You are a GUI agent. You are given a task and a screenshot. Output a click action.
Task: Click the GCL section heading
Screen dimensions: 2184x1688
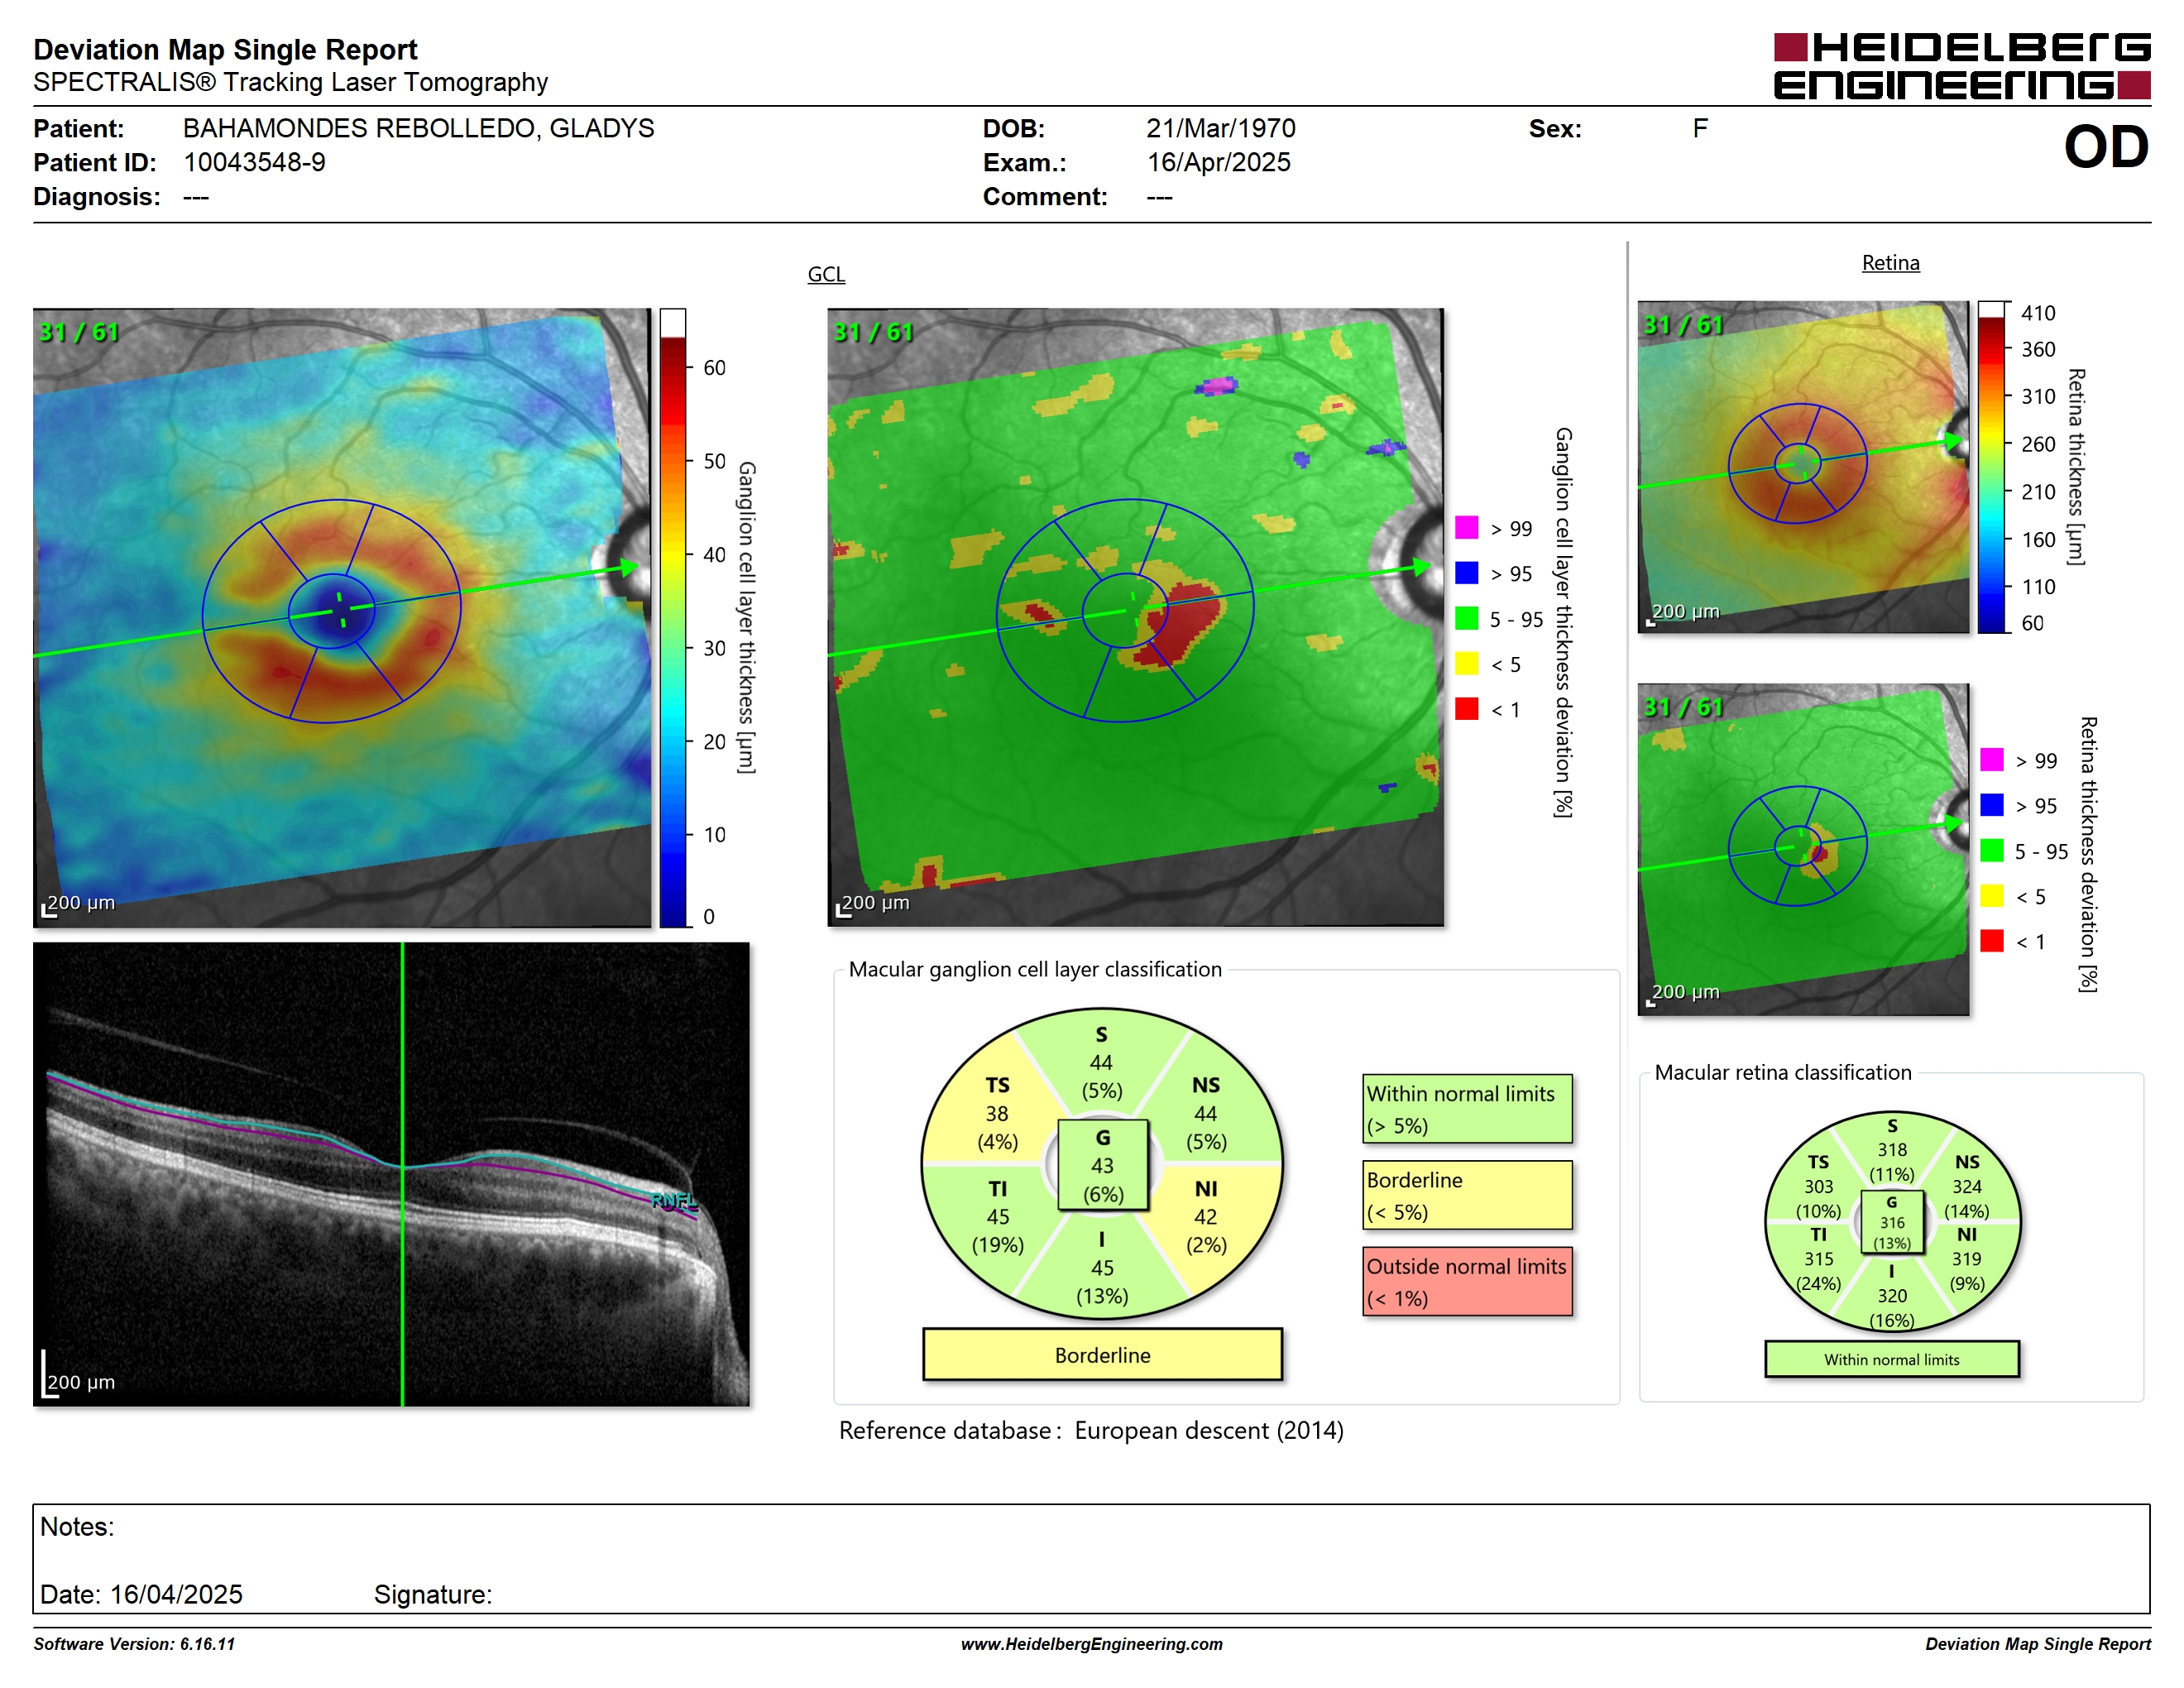[826, 274]
